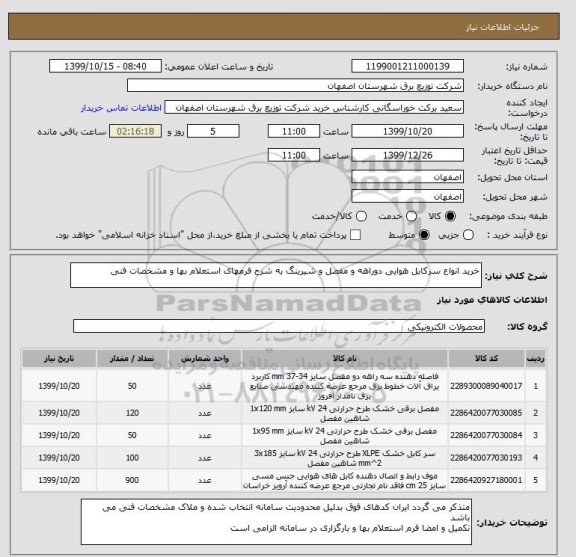
Task: Click the delivery province field اصفهان
Action: (x=407, y=177)
